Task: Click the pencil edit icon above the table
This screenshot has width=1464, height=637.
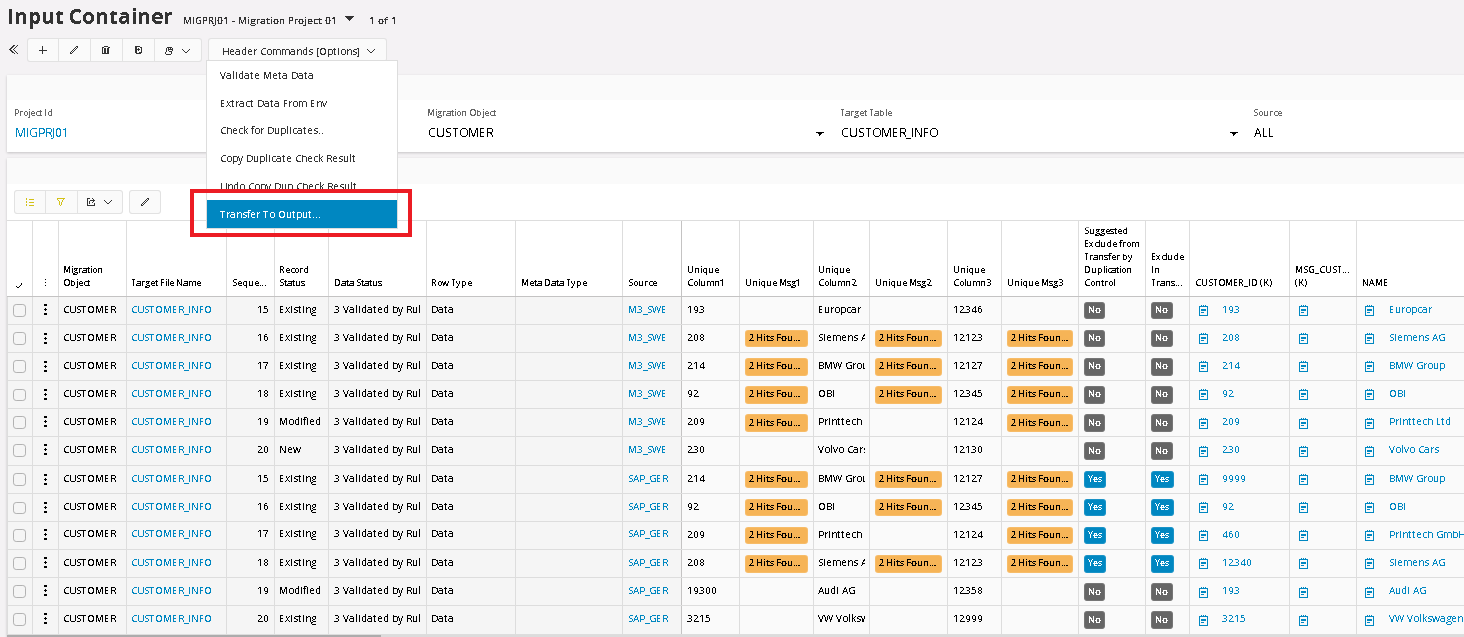Action: coord(145,202)
